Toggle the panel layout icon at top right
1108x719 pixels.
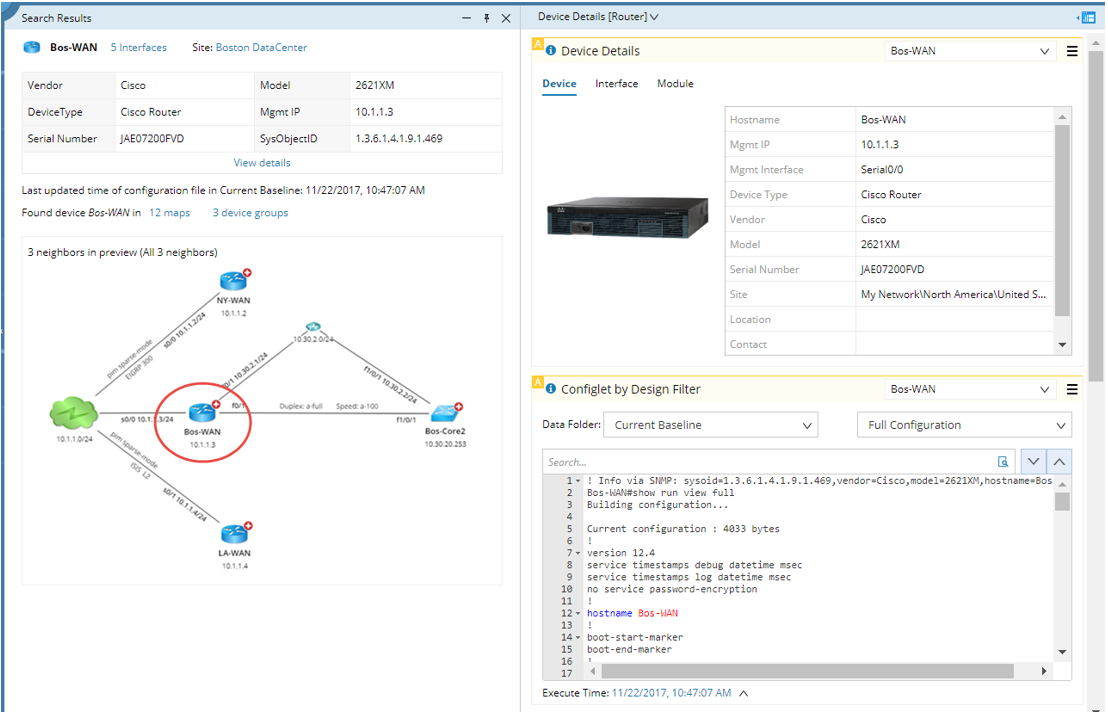(1085, 17)
